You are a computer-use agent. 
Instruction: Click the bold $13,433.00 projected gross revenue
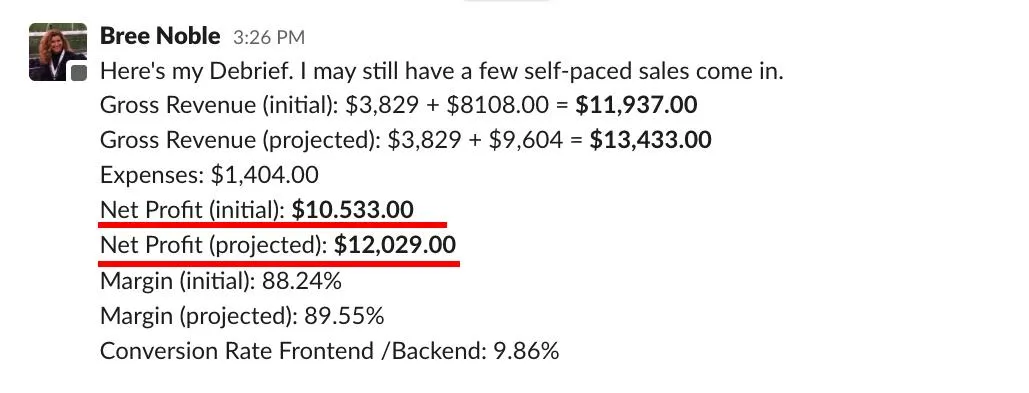pyautogui.click(x=650, y=140)
